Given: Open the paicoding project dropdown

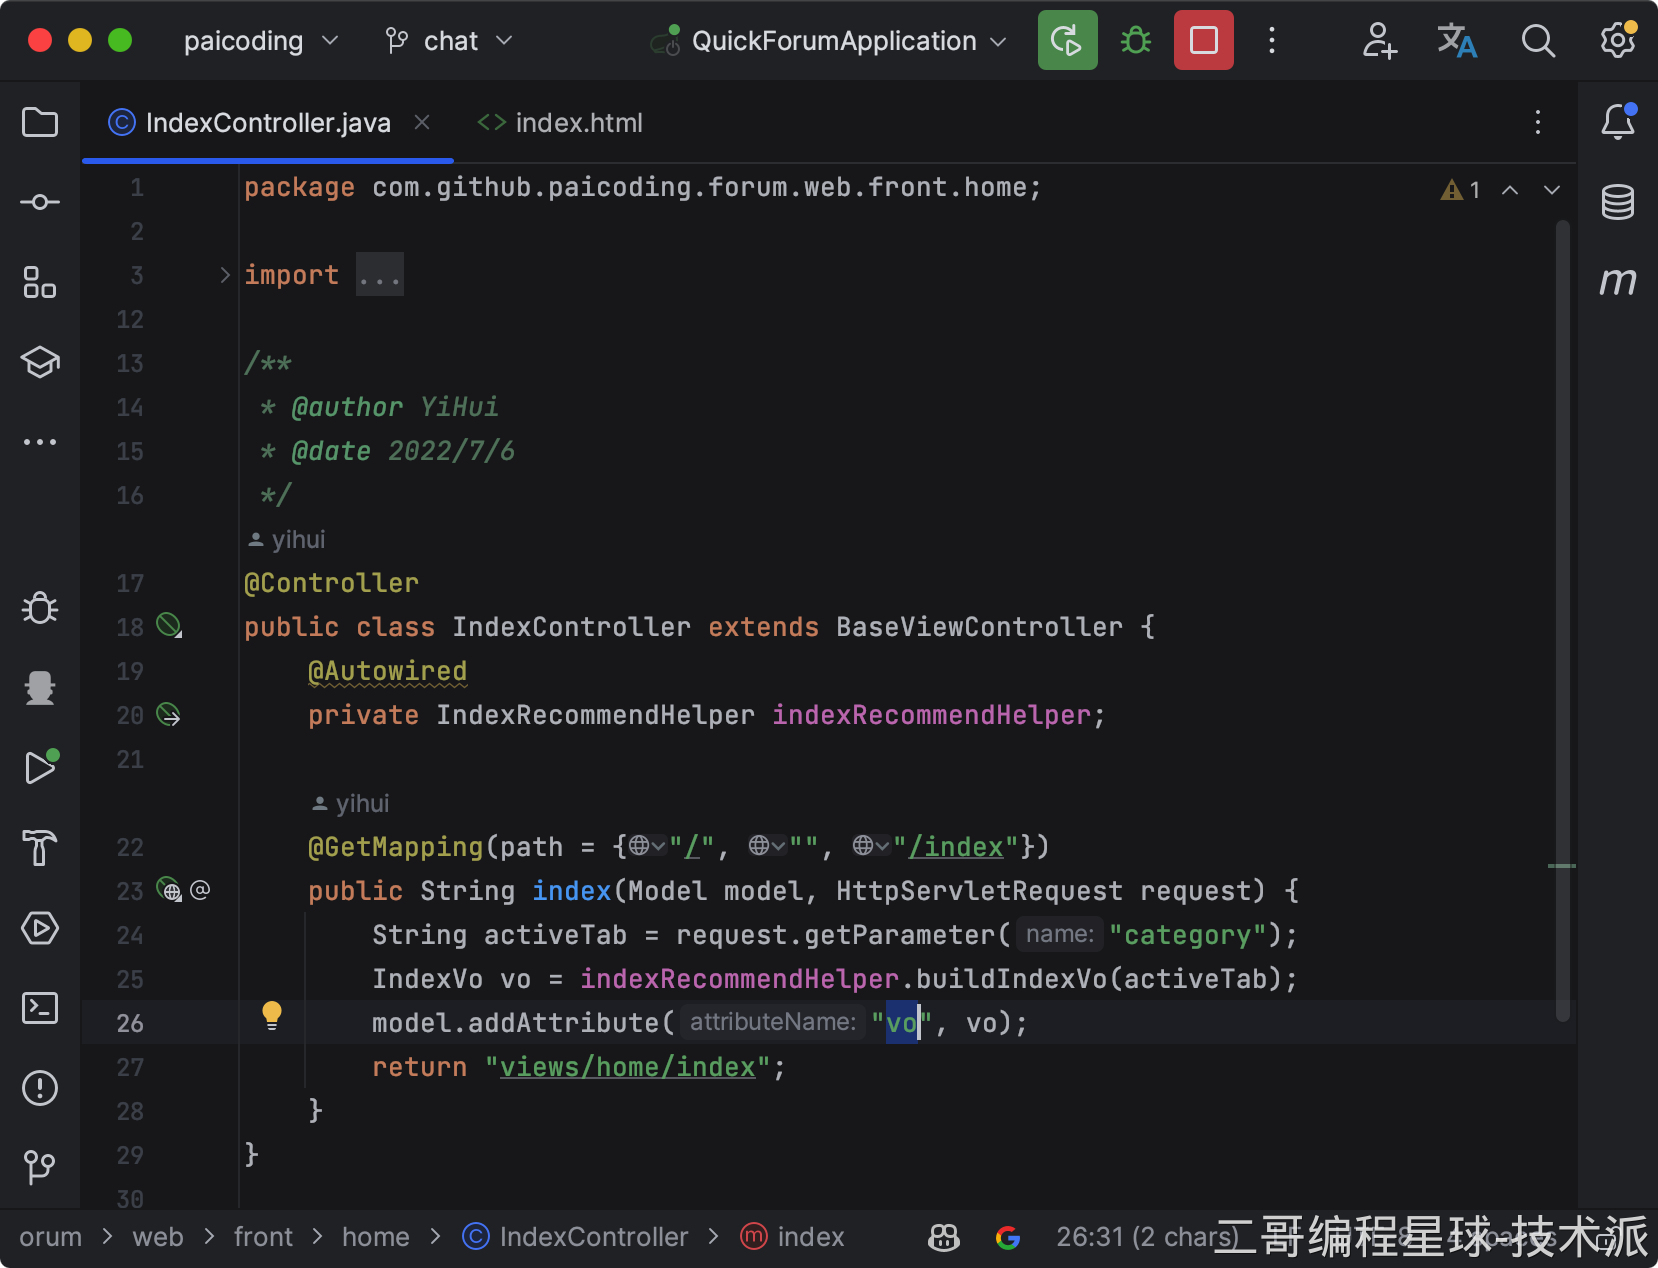Looking at the screenshot, I should 261,41.
